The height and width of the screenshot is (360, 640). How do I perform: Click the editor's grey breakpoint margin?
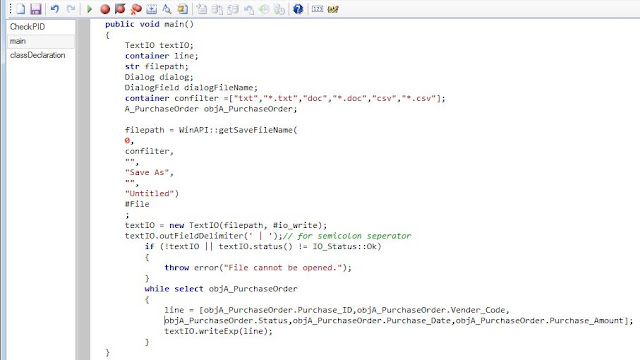(x=84, y=189)
